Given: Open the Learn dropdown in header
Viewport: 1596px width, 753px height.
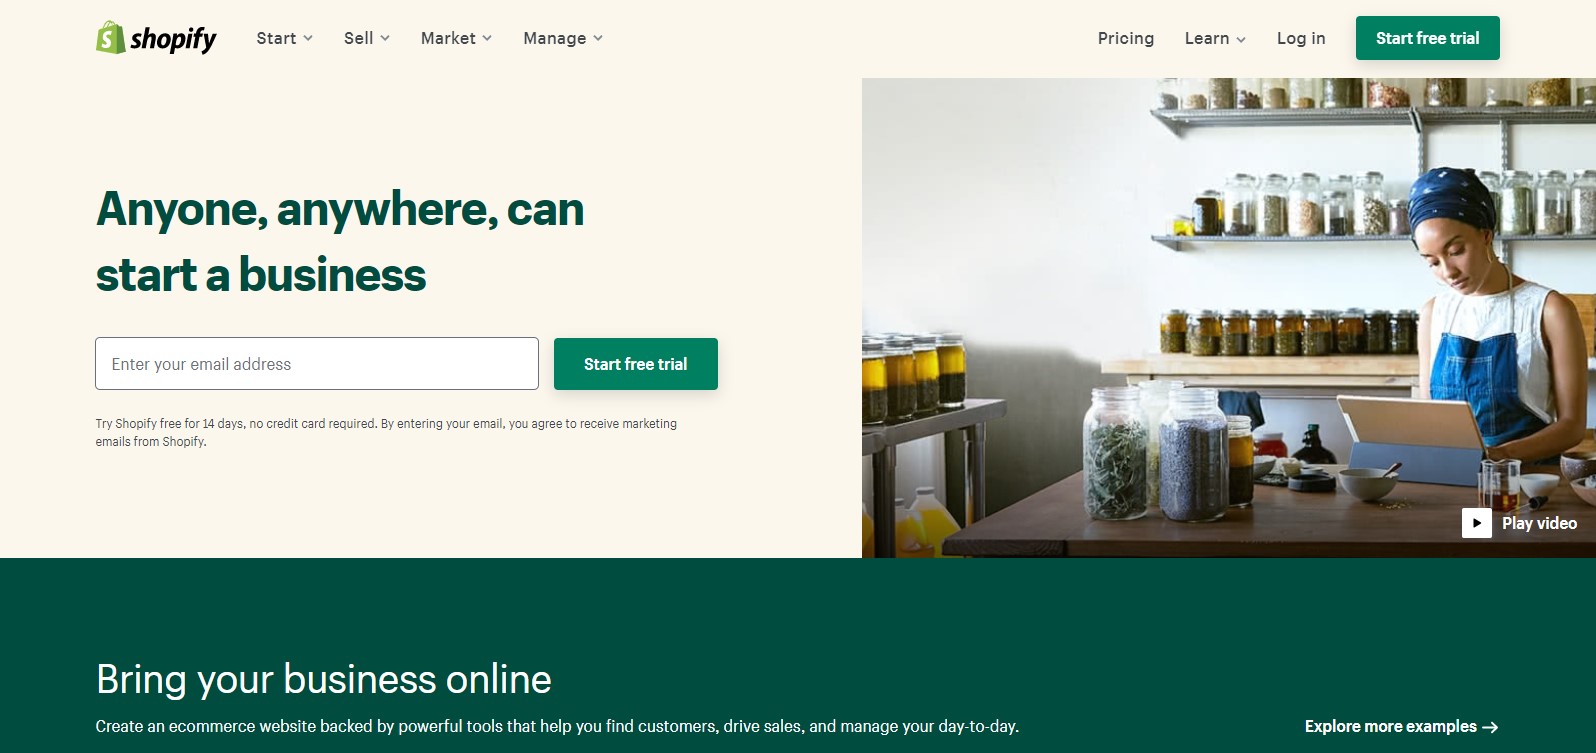Looking at the screenshot, I should pos(1215,38).
